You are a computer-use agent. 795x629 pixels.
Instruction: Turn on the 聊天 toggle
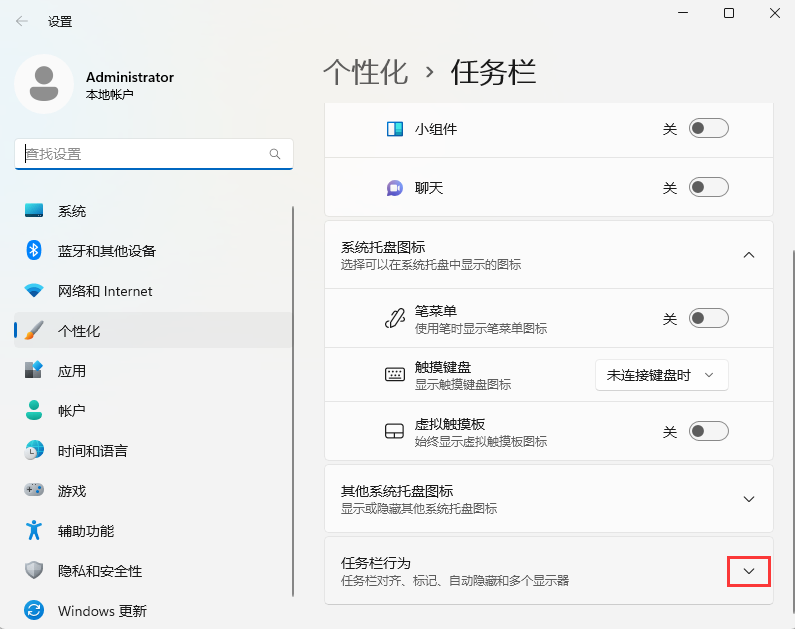(x=708, y=188)
